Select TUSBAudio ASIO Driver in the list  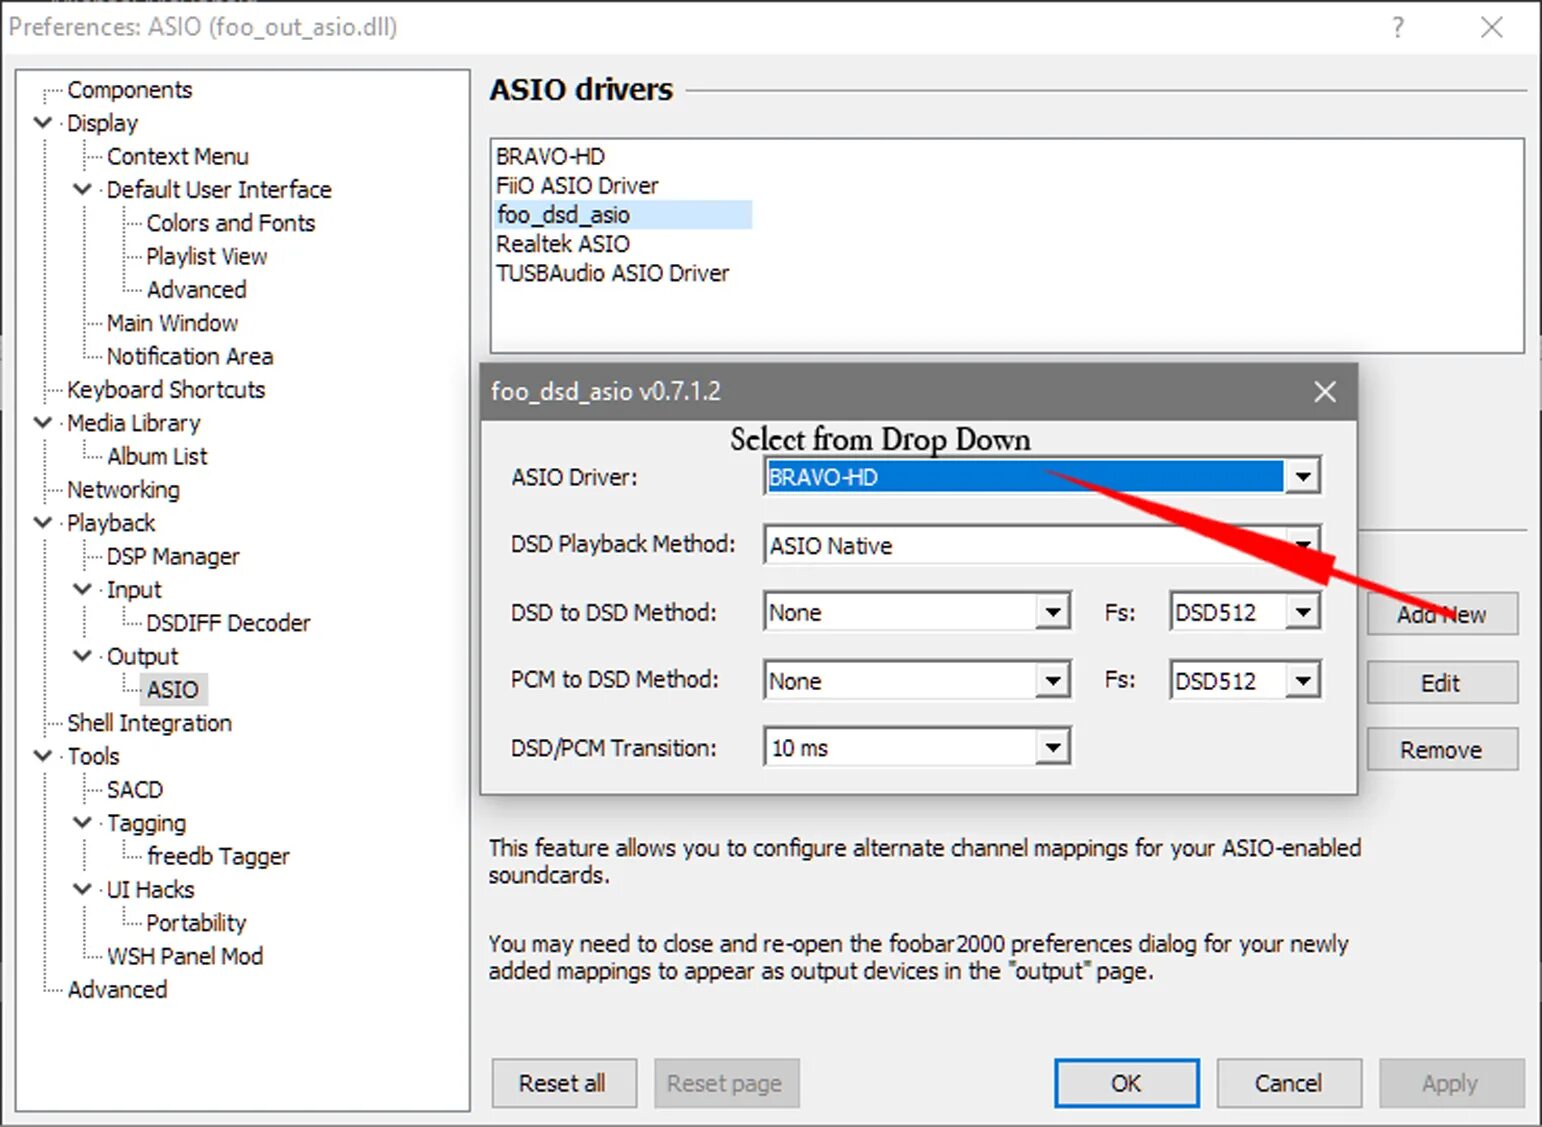[612, 273]
